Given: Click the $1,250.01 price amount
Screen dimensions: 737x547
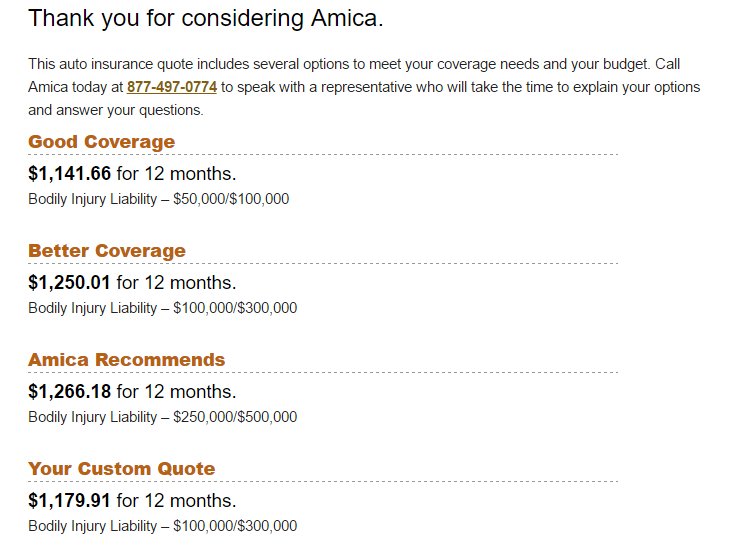Looking at the screenshot, I should 70,282.
